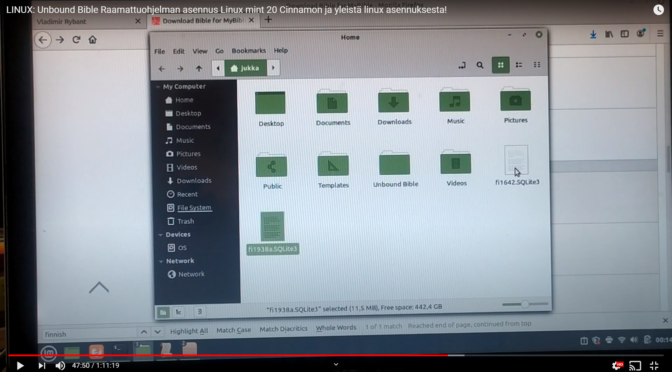Image resolution: width=672 pixels, height=372 pixels.
Task: Adjust the icon zoom slider
Action: click(525, 304)
